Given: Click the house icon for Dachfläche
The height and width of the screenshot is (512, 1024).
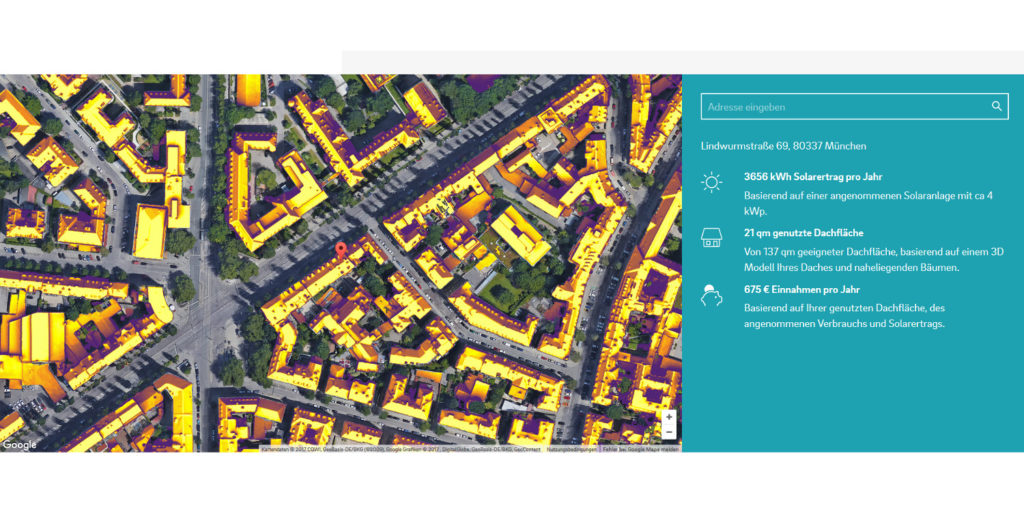Looking at the screenshot, I should 711,238.
